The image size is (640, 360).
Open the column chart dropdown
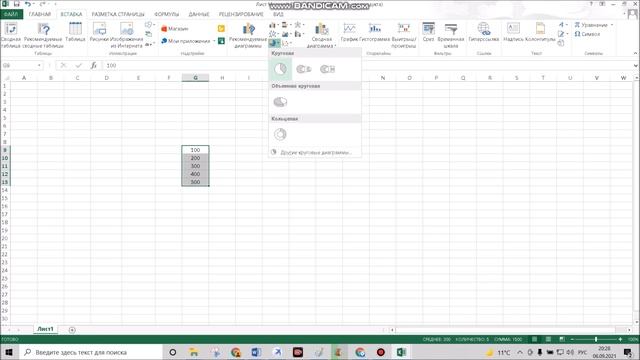coord(274,25)
